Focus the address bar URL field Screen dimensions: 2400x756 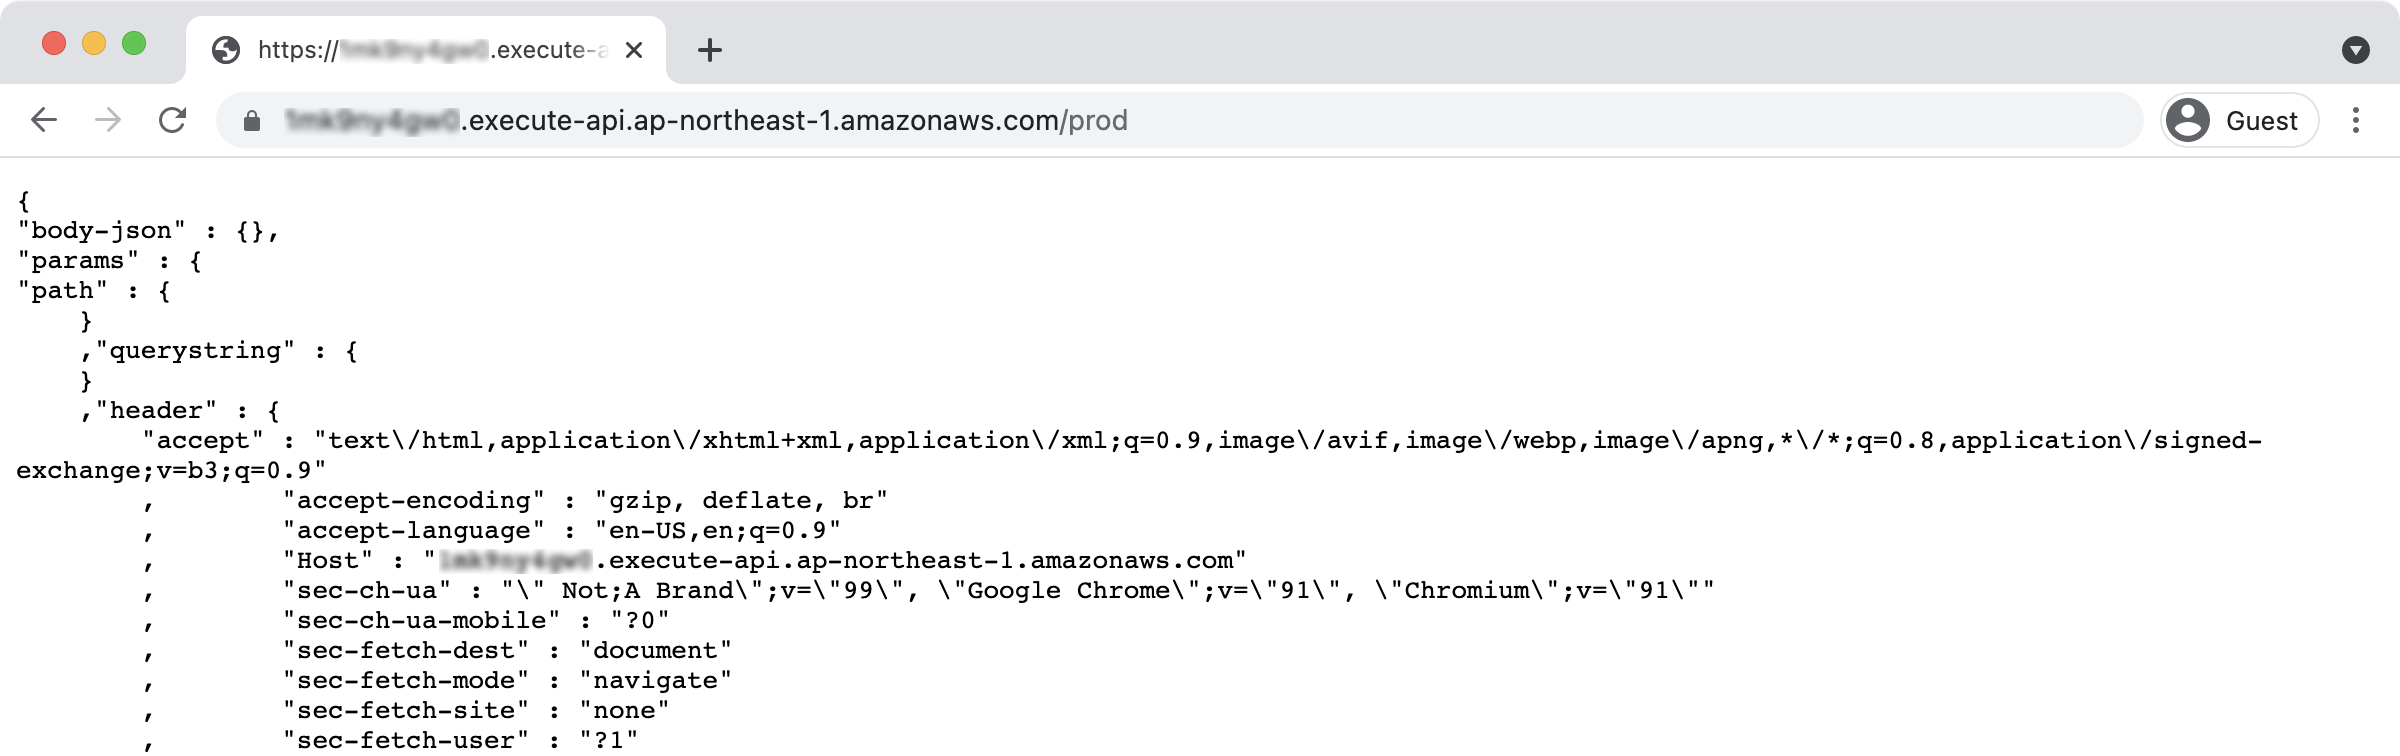[1180, 120]
